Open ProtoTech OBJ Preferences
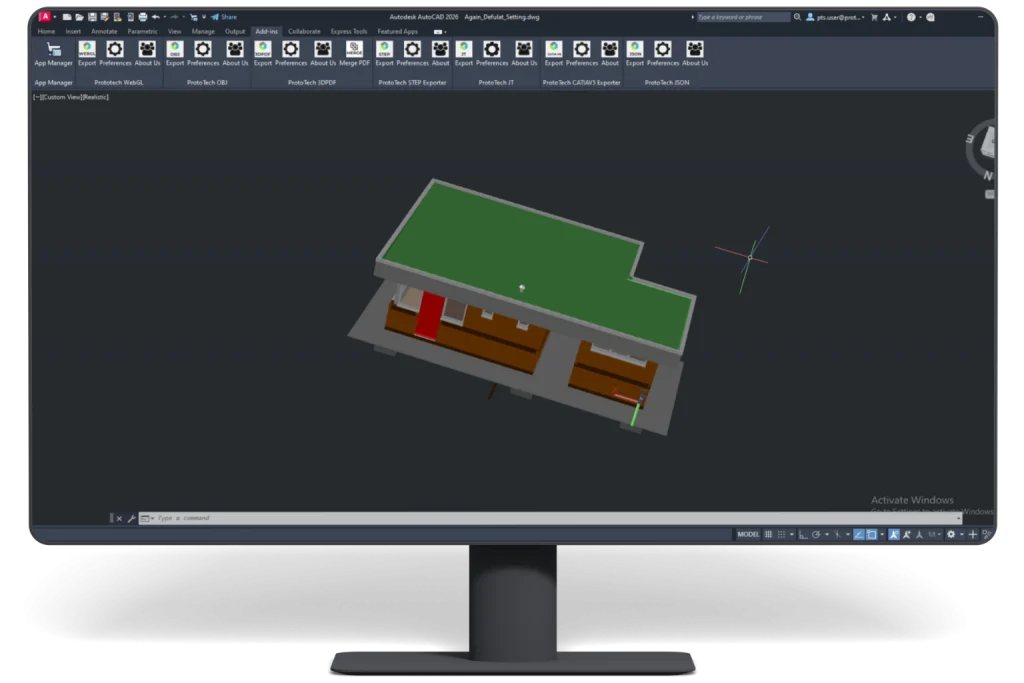Image resolution: width=1024 pixels, height=683 pixels. 202,50
